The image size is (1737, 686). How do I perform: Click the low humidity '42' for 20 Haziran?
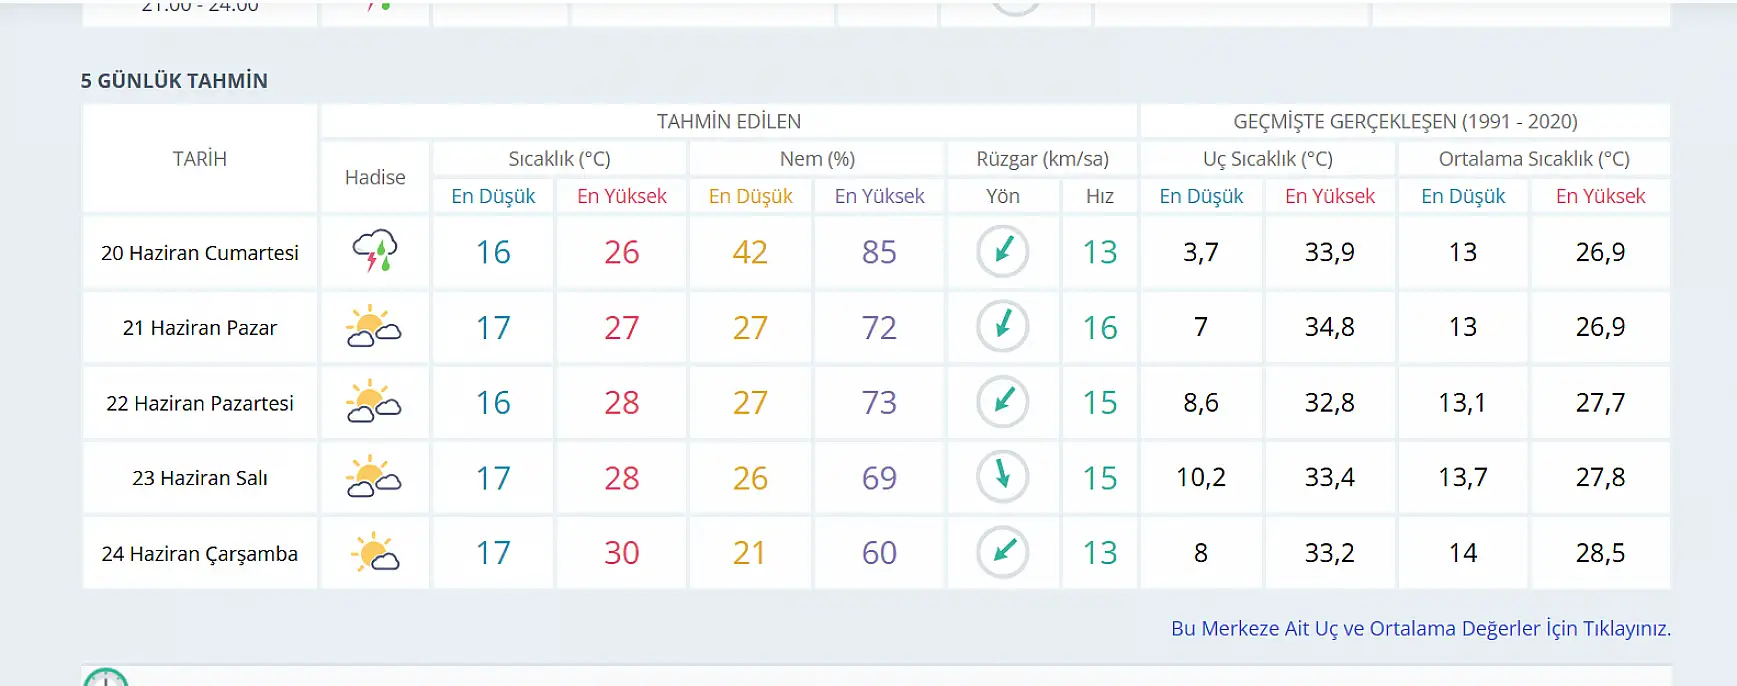750,252
